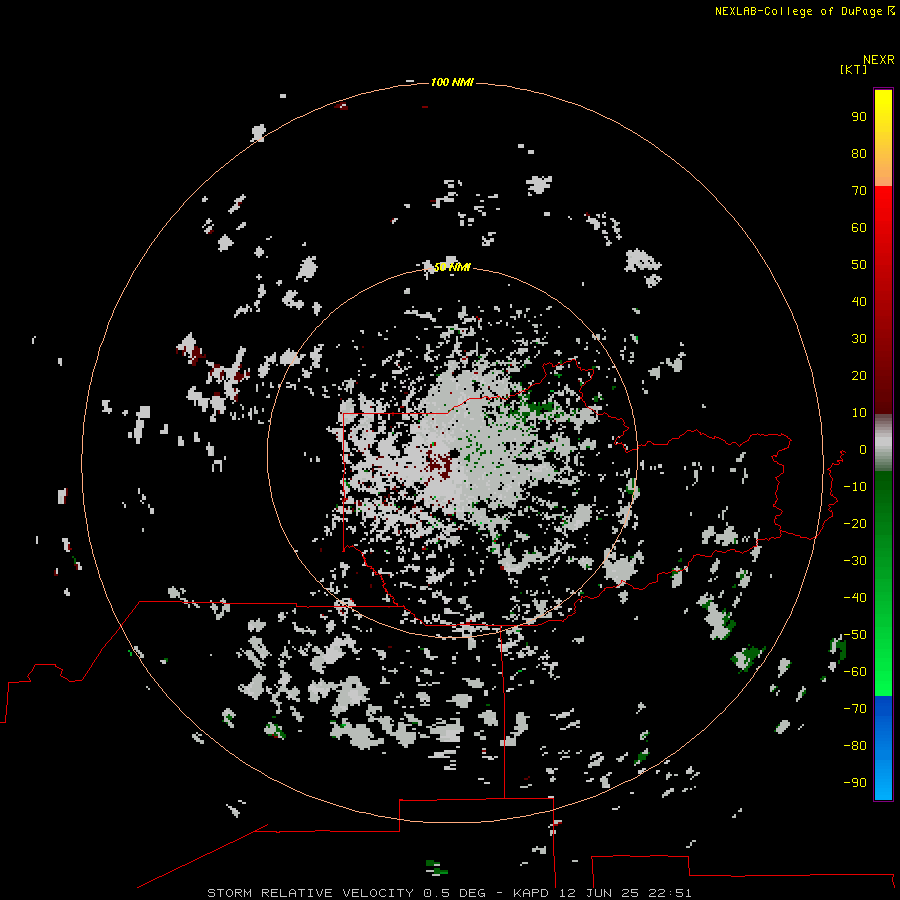Click the NEXLAB-College of DuPage credit text
The height and width of the screenshot is (900, 900).
[798, 11]
